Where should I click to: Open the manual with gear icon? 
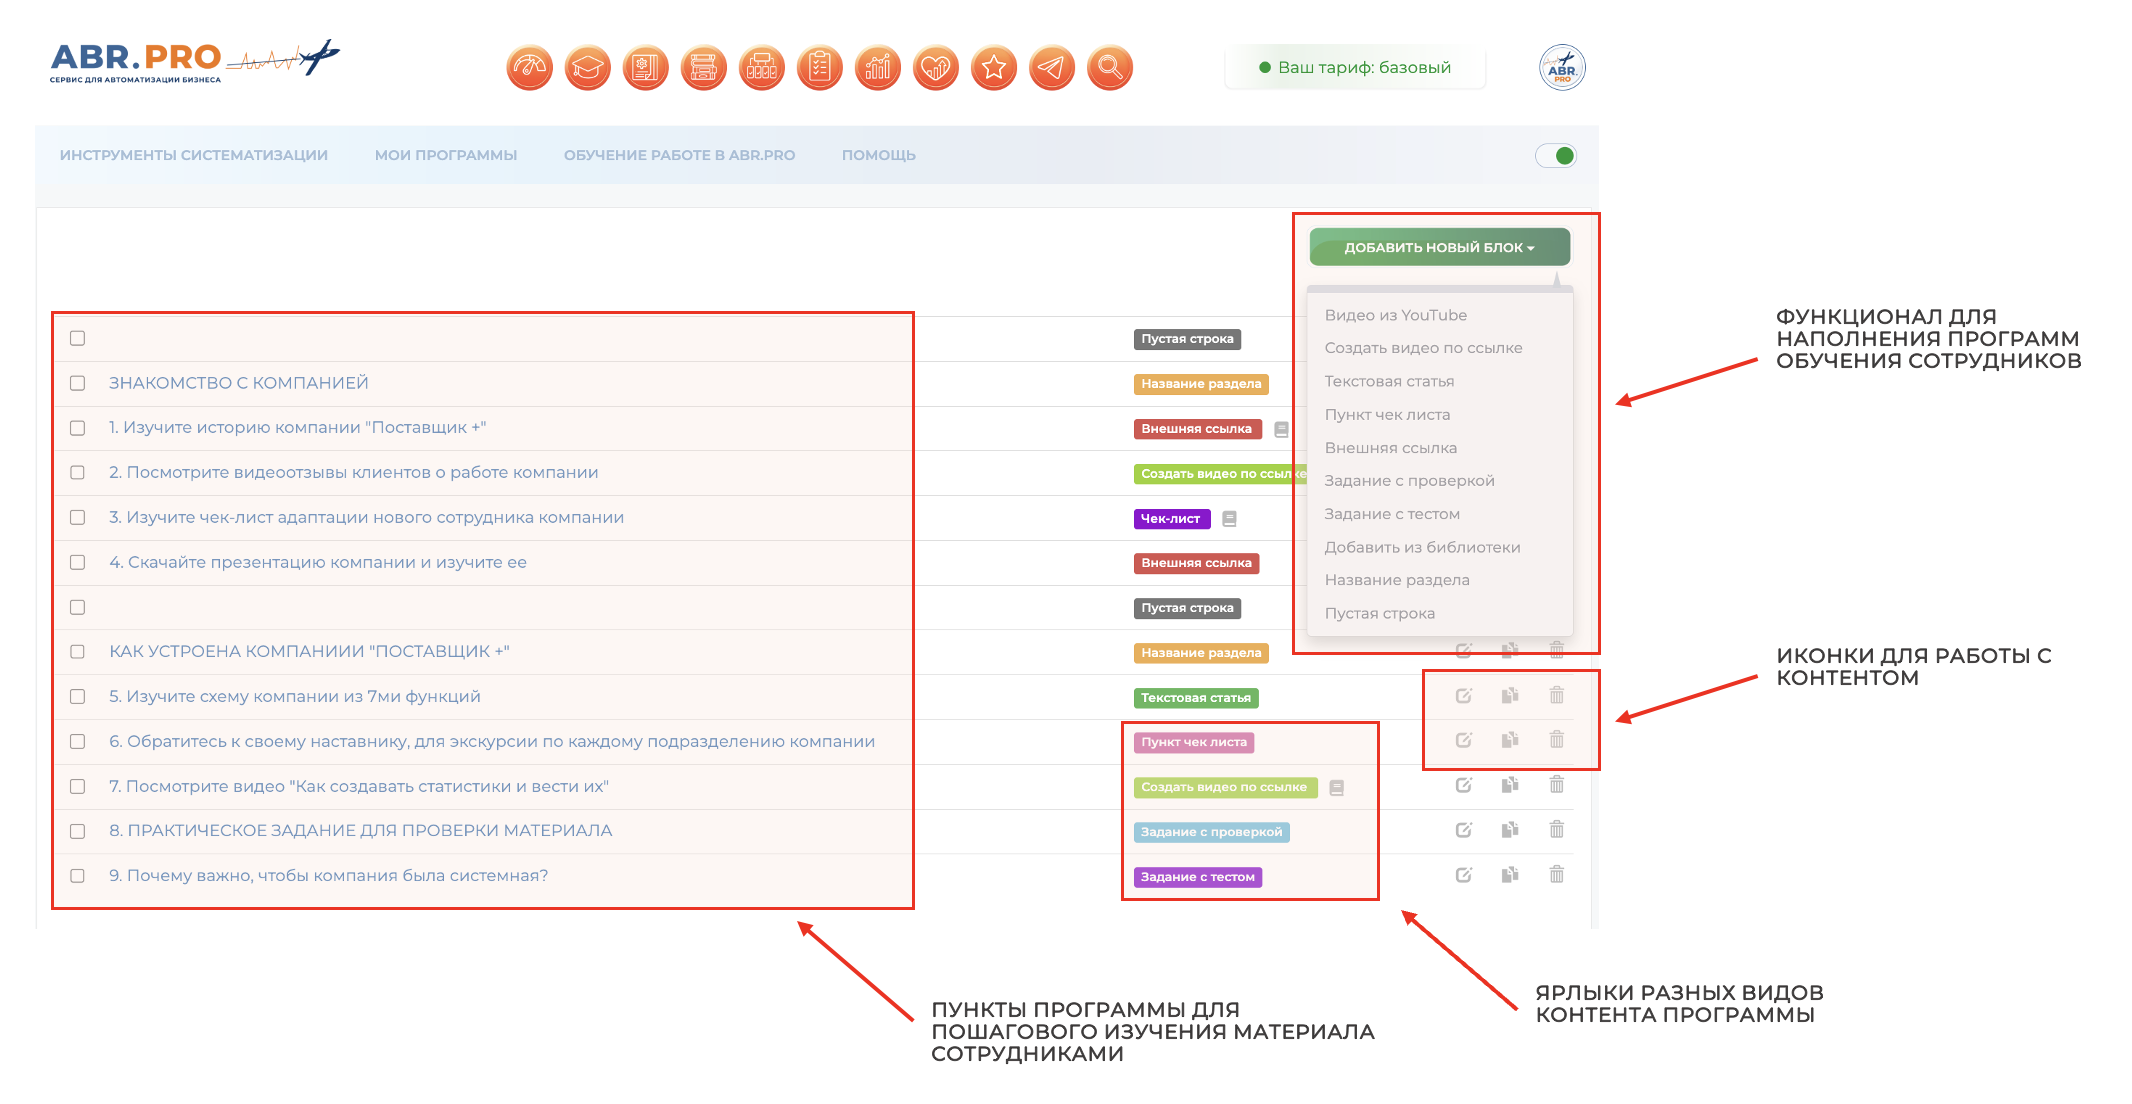(646, 68)
